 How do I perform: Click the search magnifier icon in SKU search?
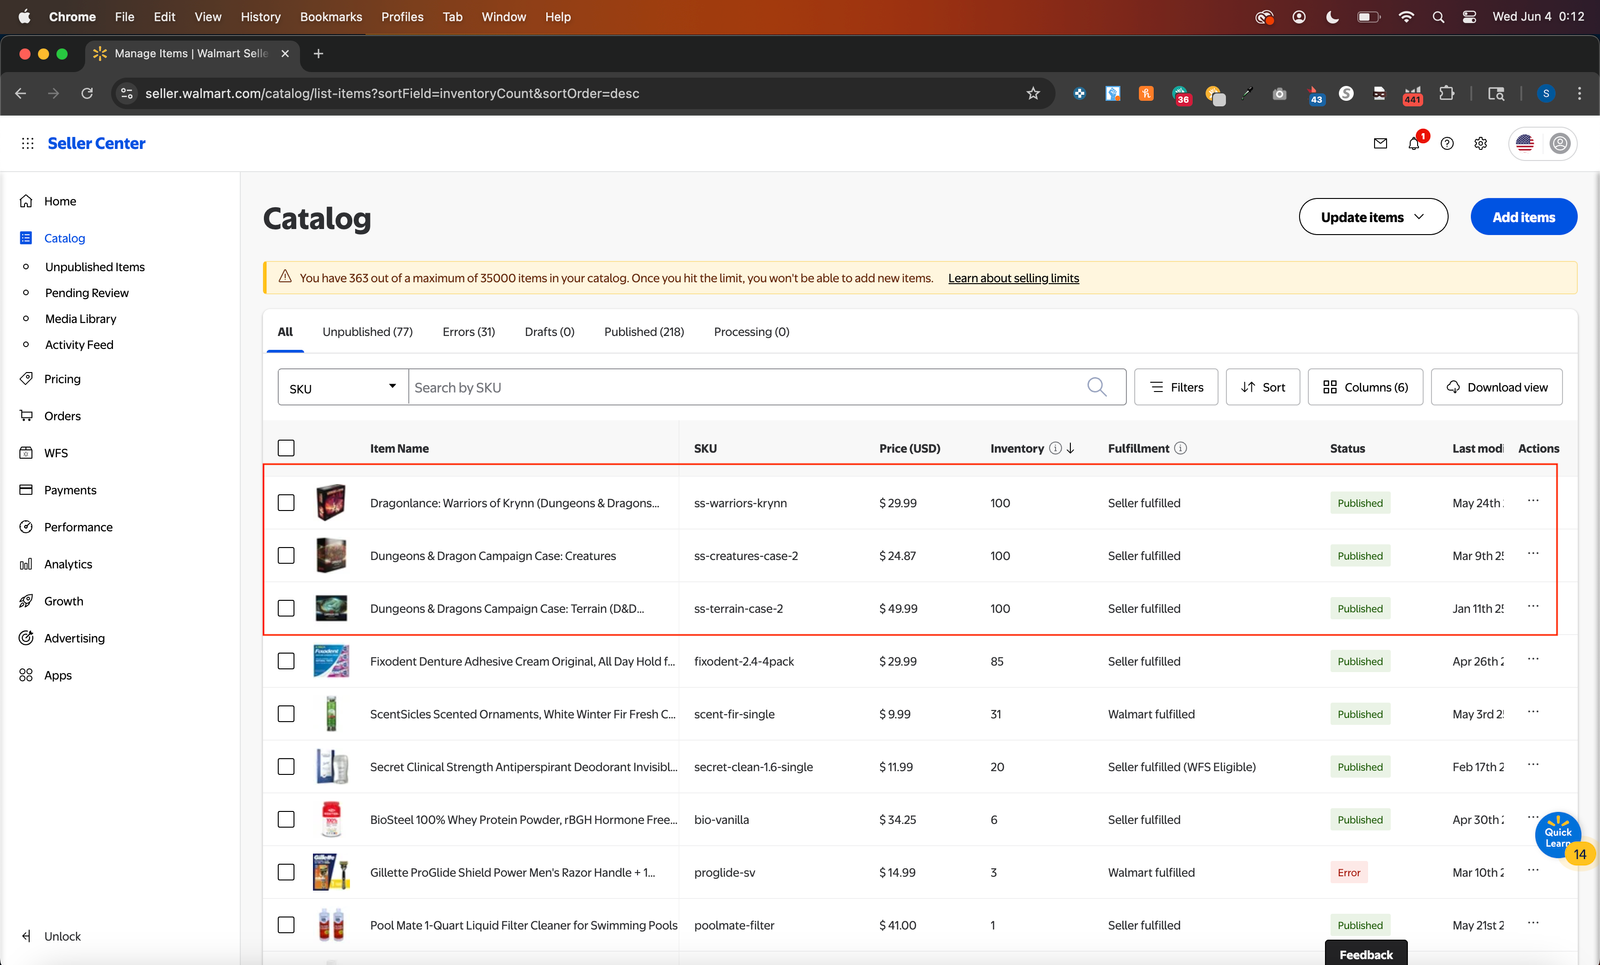point(1097,387)
